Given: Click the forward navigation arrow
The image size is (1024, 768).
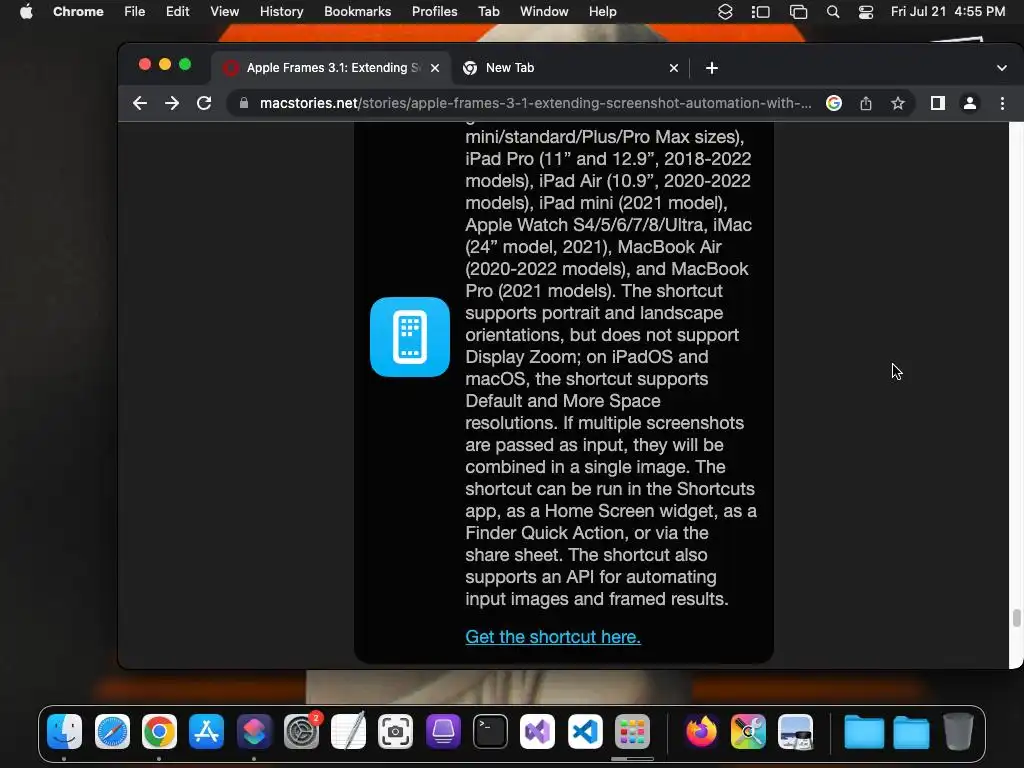Looking at the screenshot, I should 172,103.
